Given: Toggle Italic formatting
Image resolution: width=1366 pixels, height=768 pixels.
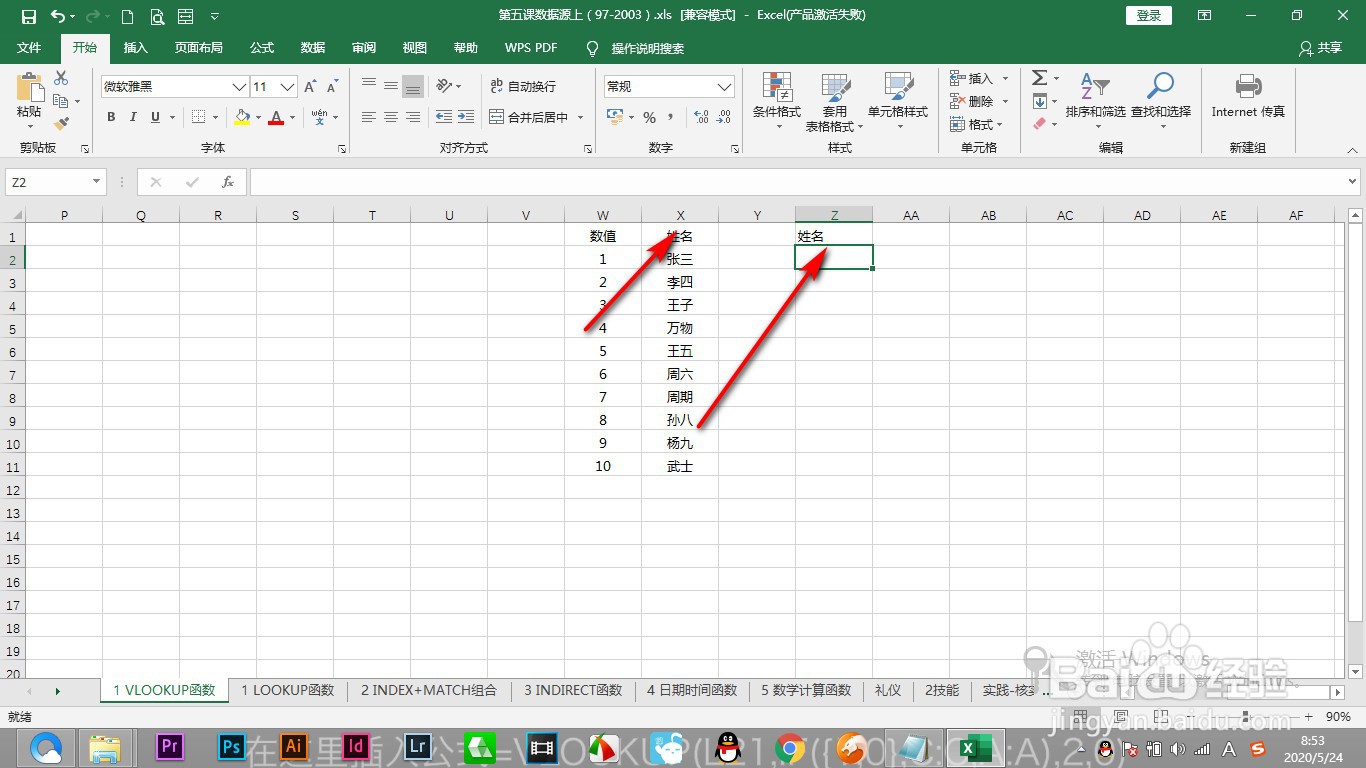Looking at the screenshot, I should coord(133,117).
